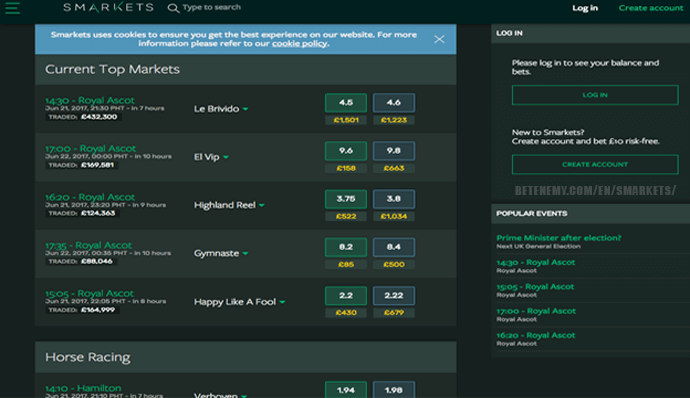Open popular event 16:20 - Royal Ascot
Viewport: 690px width, 398px height.
click(536, 335)
